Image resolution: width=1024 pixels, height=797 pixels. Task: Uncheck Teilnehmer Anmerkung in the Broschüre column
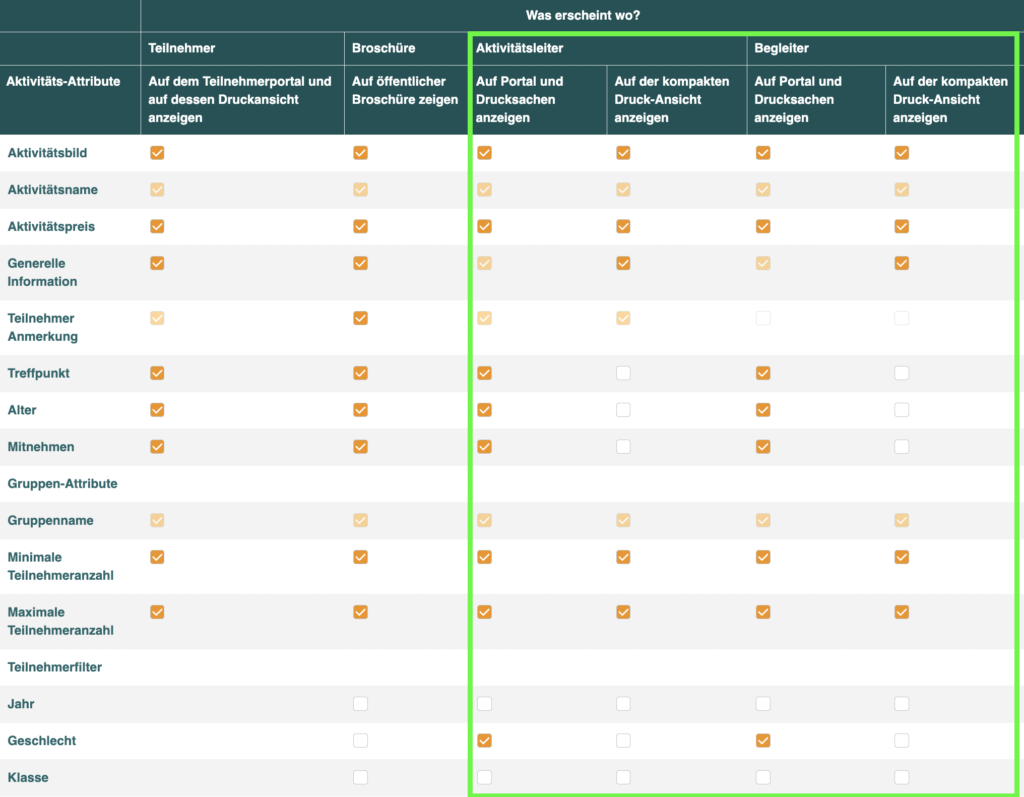360,318
